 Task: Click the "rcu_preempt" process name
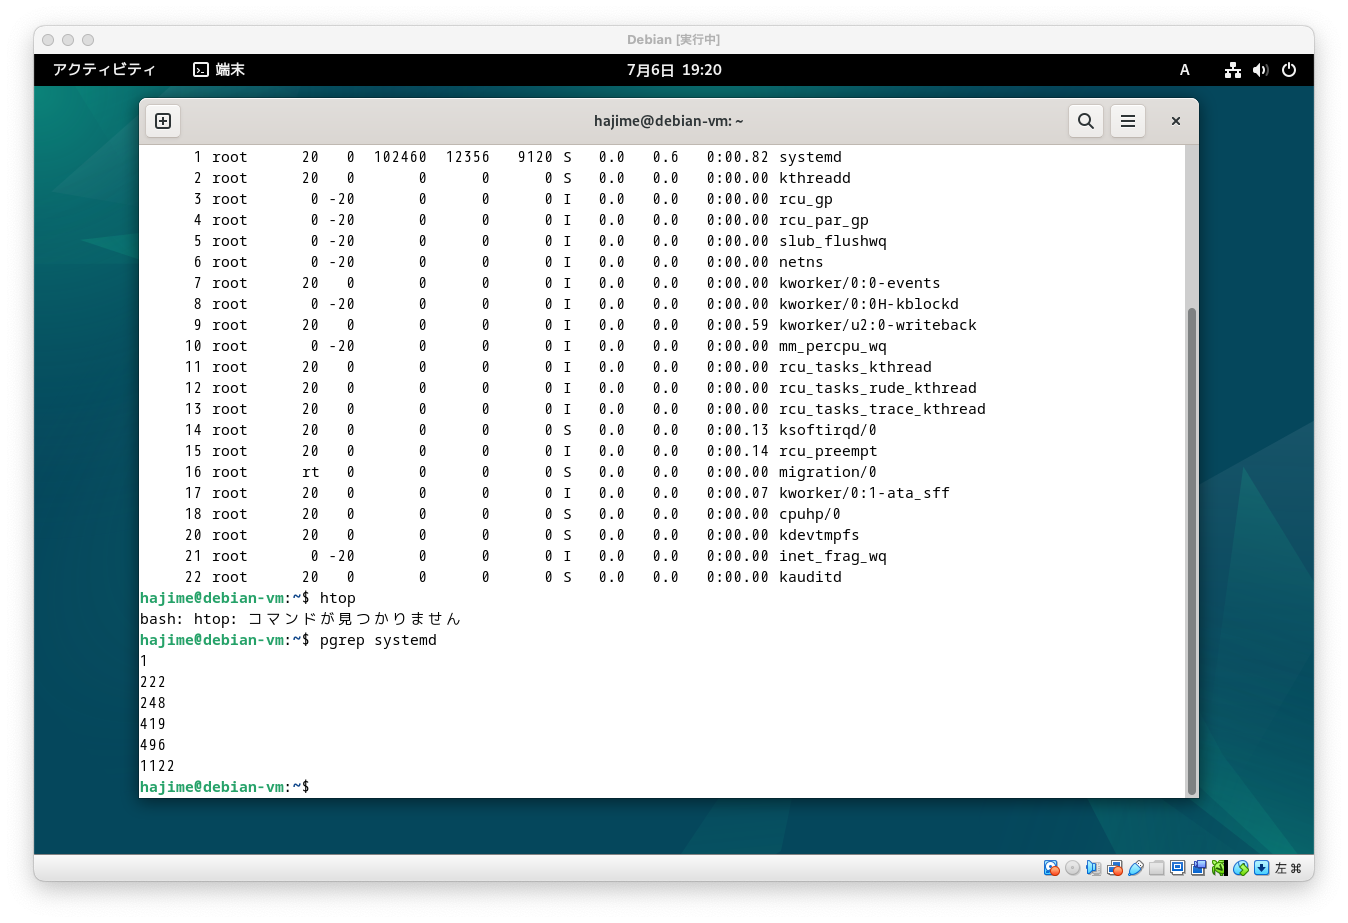[x=828, y=451]
